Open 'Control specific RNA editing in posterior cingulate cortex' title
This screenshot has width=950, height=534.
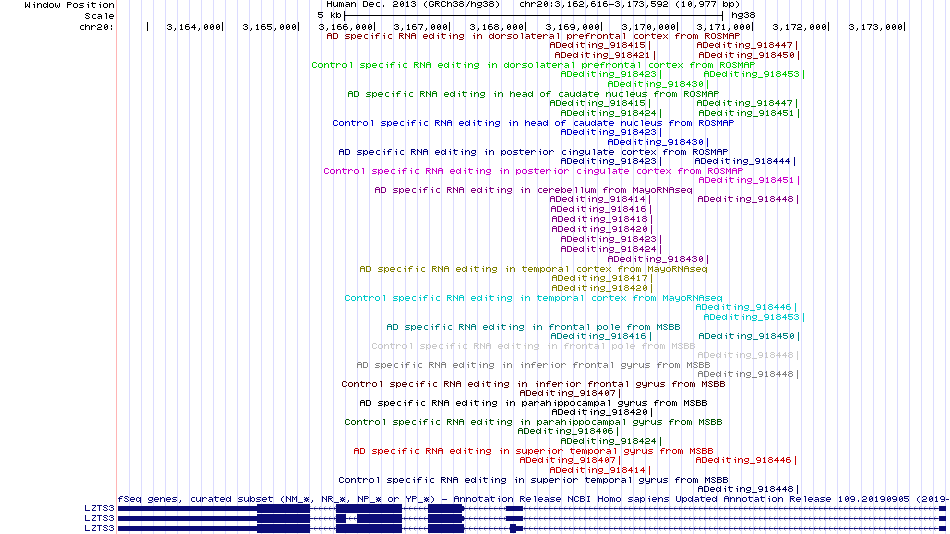(533, 171)
